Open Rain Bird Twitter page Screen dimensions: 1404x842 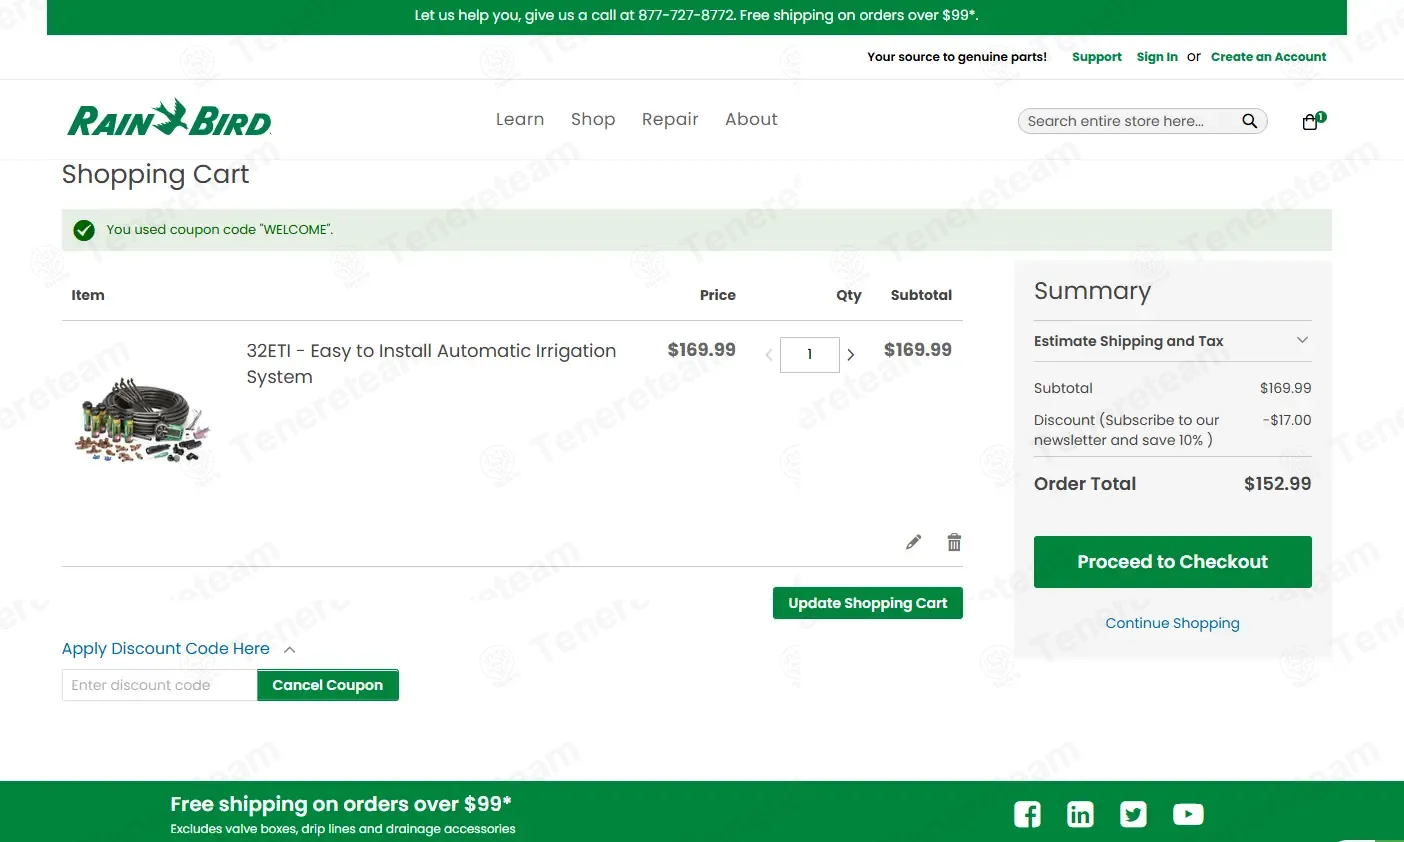click(x=1133, y=814)
